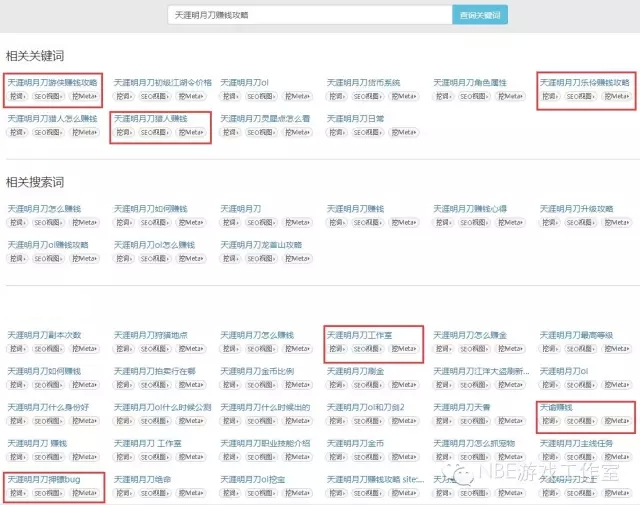Click 挖词 under 天涯明月刀最高等级
640x505 pixels.
tap(552, 349)
